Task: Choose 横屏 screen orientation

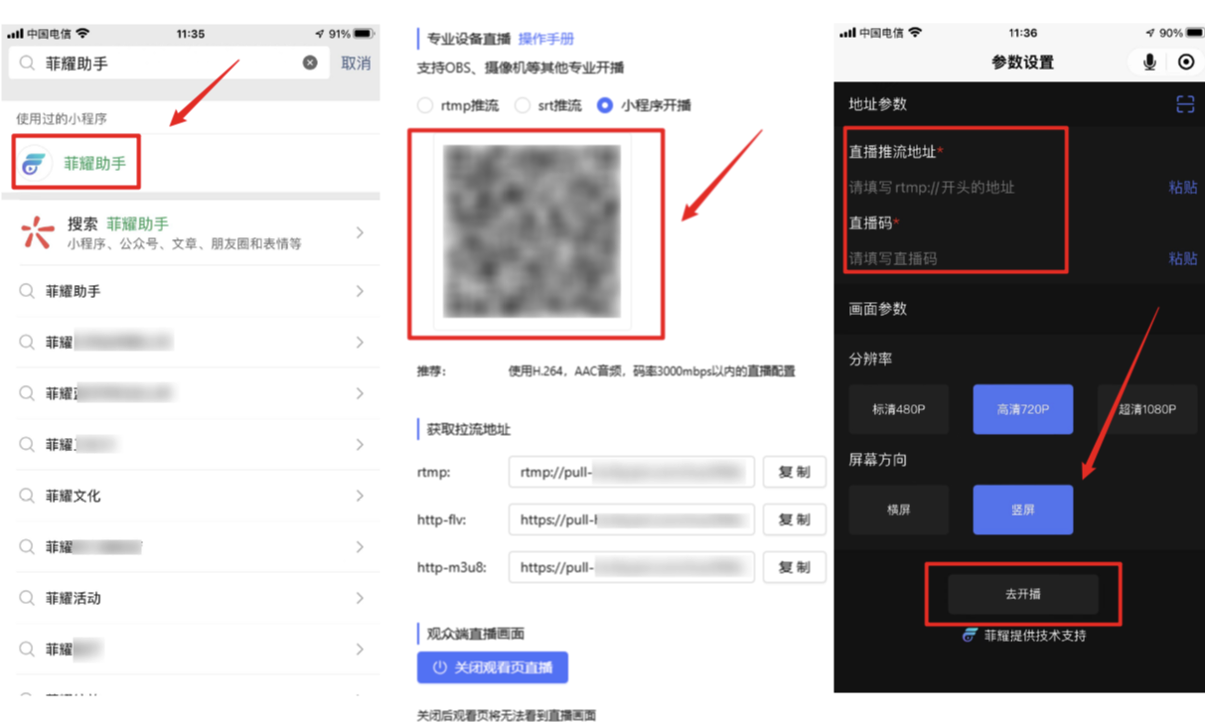Action: click(x=898, y=510)
